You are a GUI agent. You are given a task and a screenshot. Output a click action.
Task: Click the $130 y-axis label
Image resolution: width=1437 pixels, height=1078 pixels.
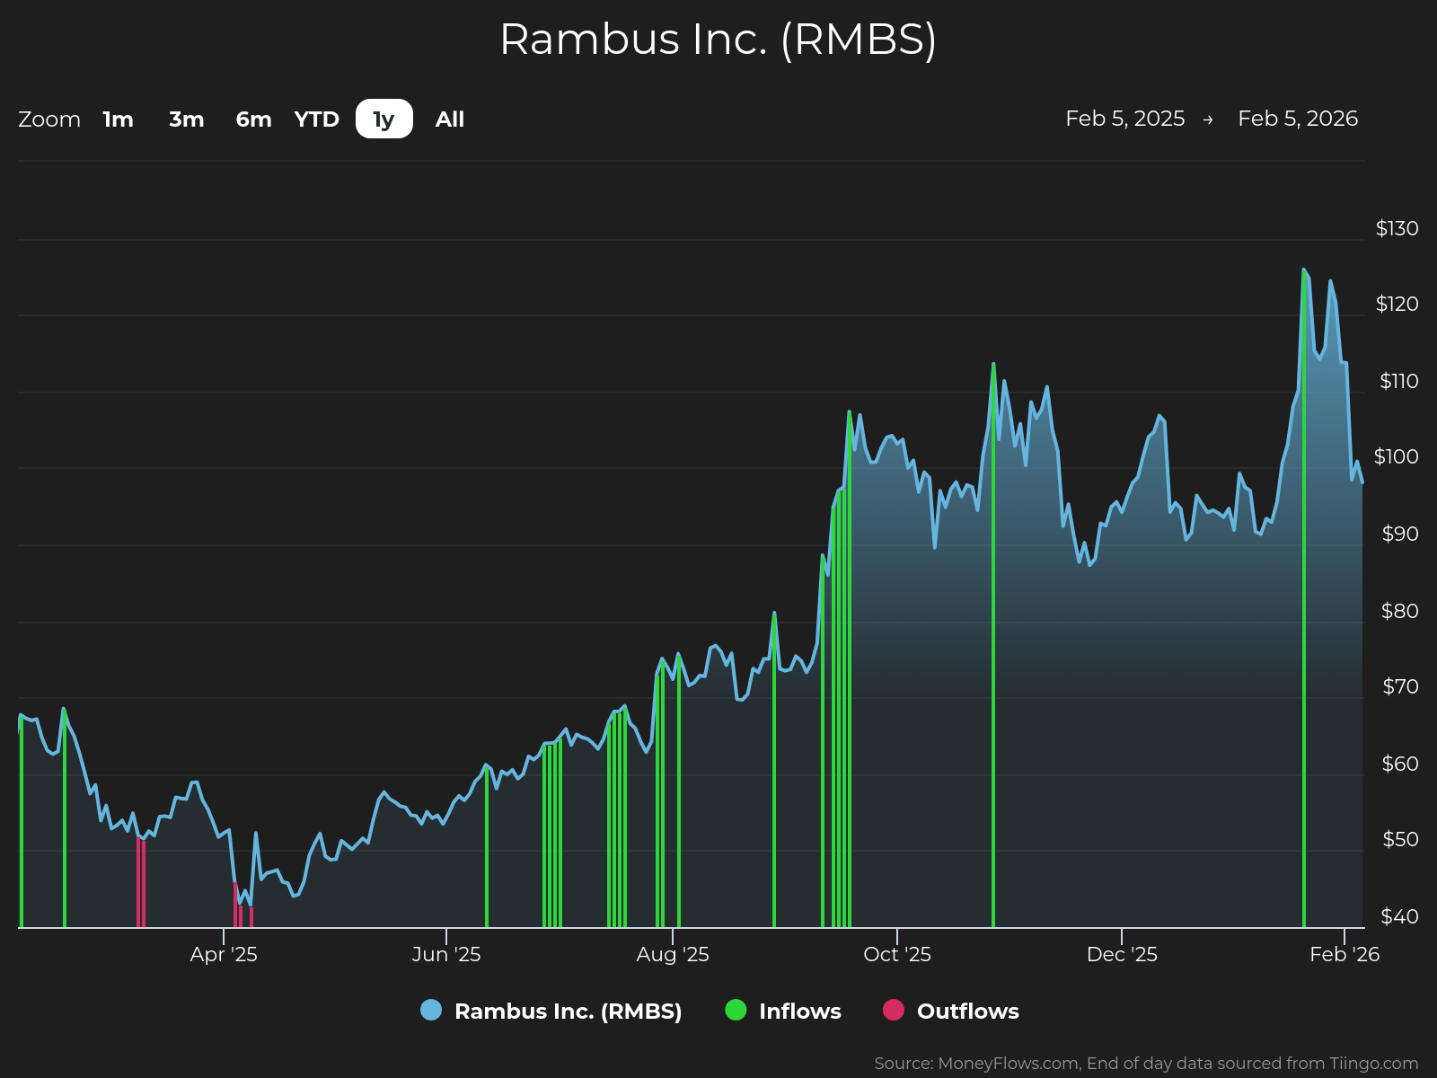[1397, 228]
